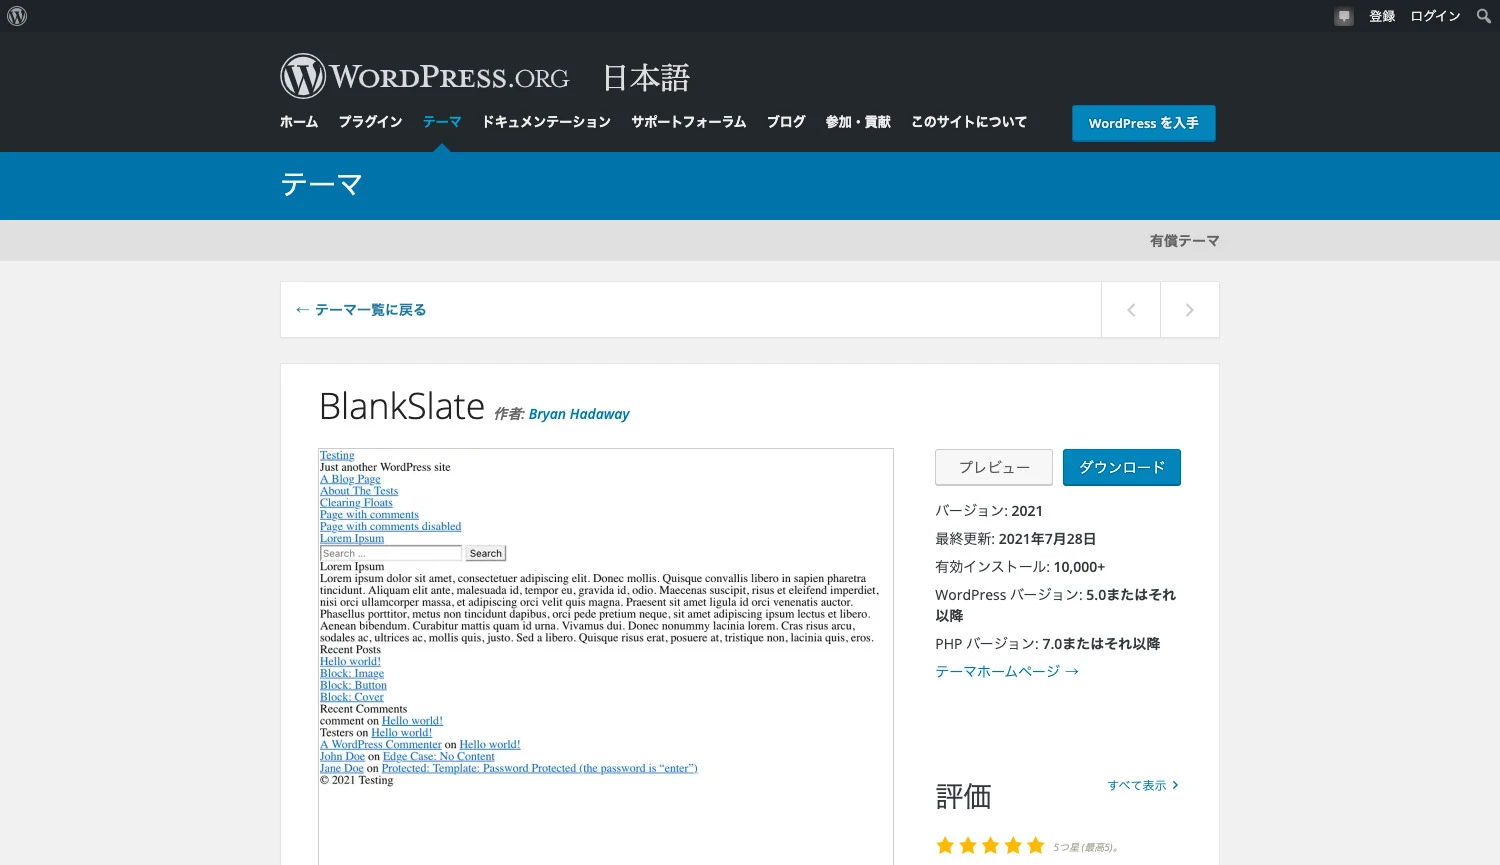This screenshot has height=865, width=1500.
Task: Select テーマ in navigation menu
Action: (x=442, y=122)
